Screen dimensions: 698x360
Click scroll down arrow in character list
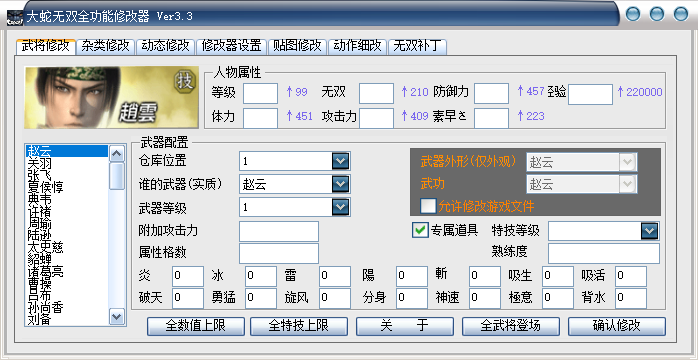click(117, 317)
